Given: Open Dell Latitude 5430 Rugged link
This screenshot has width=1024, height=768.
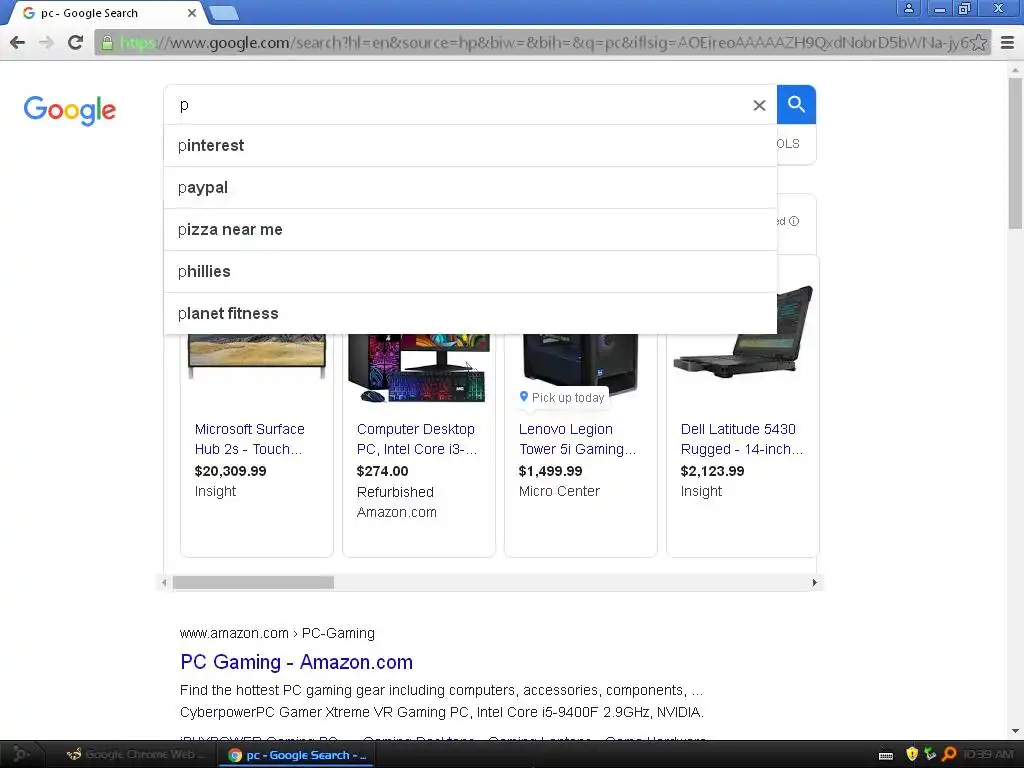Looking at the screenshot, I should [742, 439].
